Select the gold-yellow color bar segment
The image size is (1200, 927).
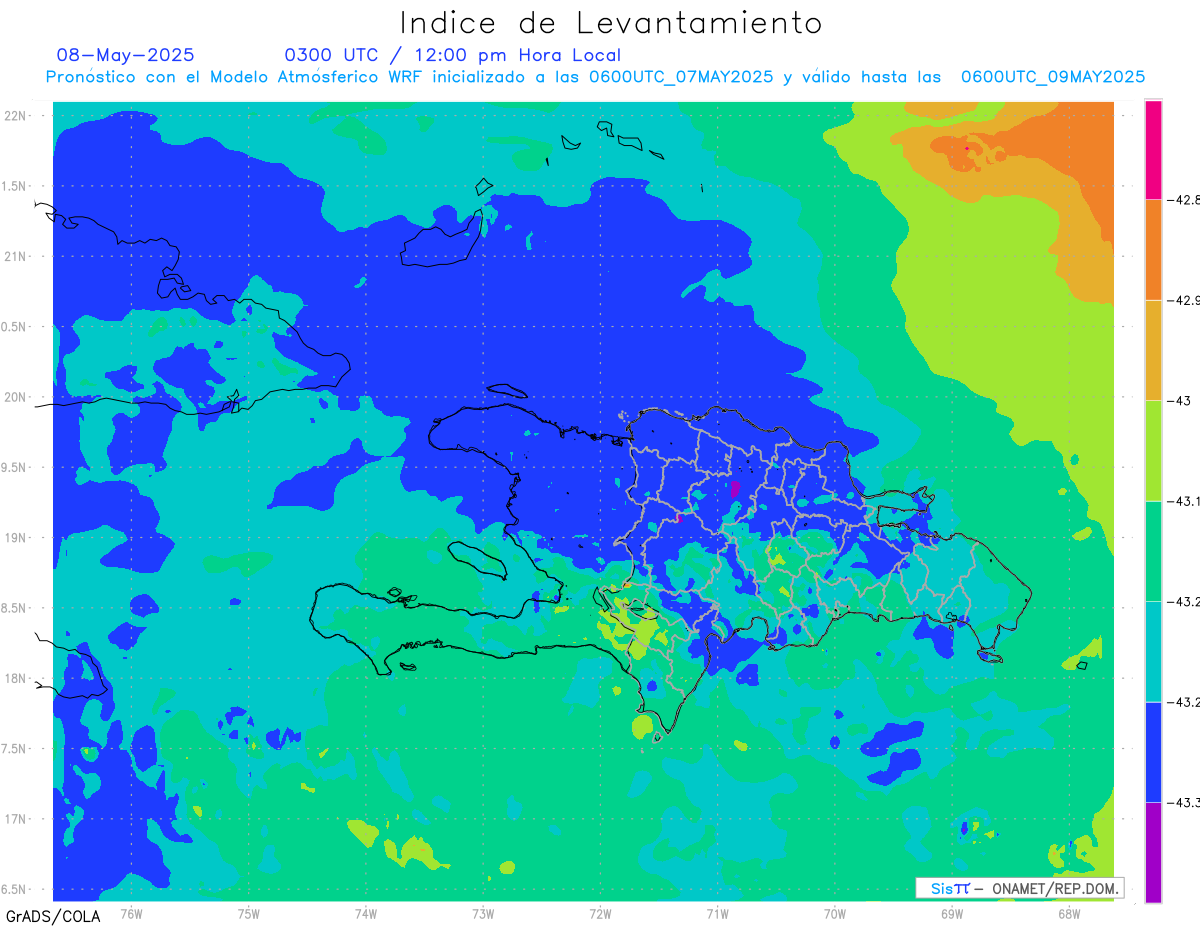pyautogui.click(x=1153, y=350)
